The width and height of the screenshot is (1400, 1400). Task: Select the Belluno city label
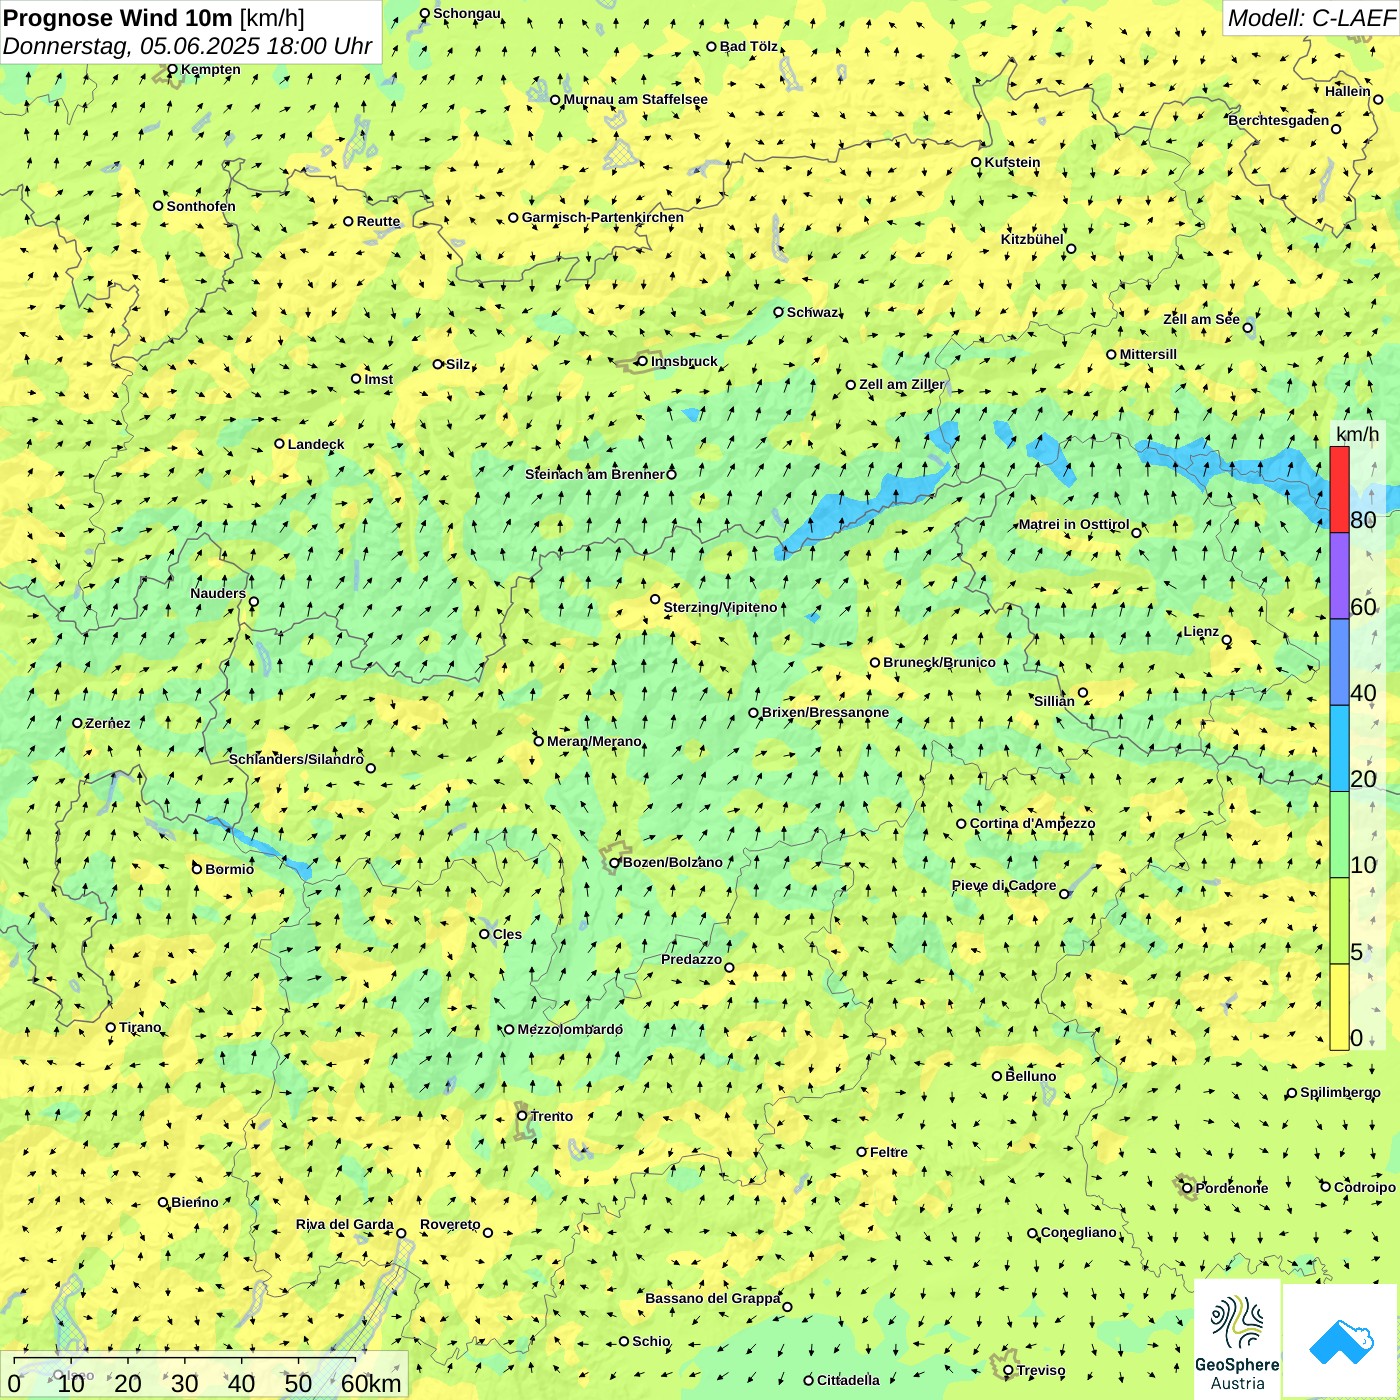tap(1031, 1076)
